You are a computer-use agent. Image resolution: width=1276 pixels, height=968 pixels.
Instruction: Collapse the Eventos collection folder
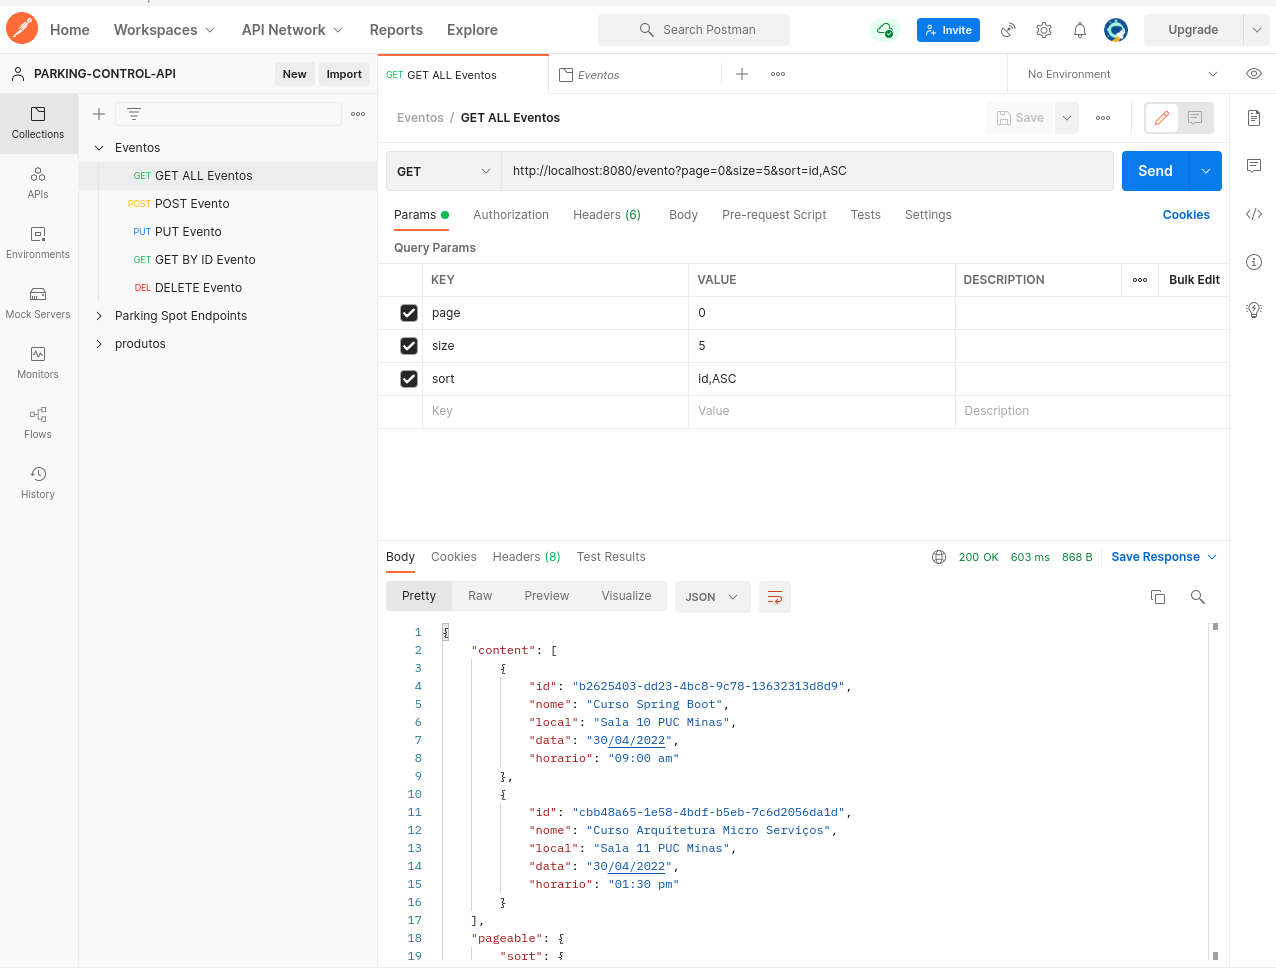pos(99,147)
